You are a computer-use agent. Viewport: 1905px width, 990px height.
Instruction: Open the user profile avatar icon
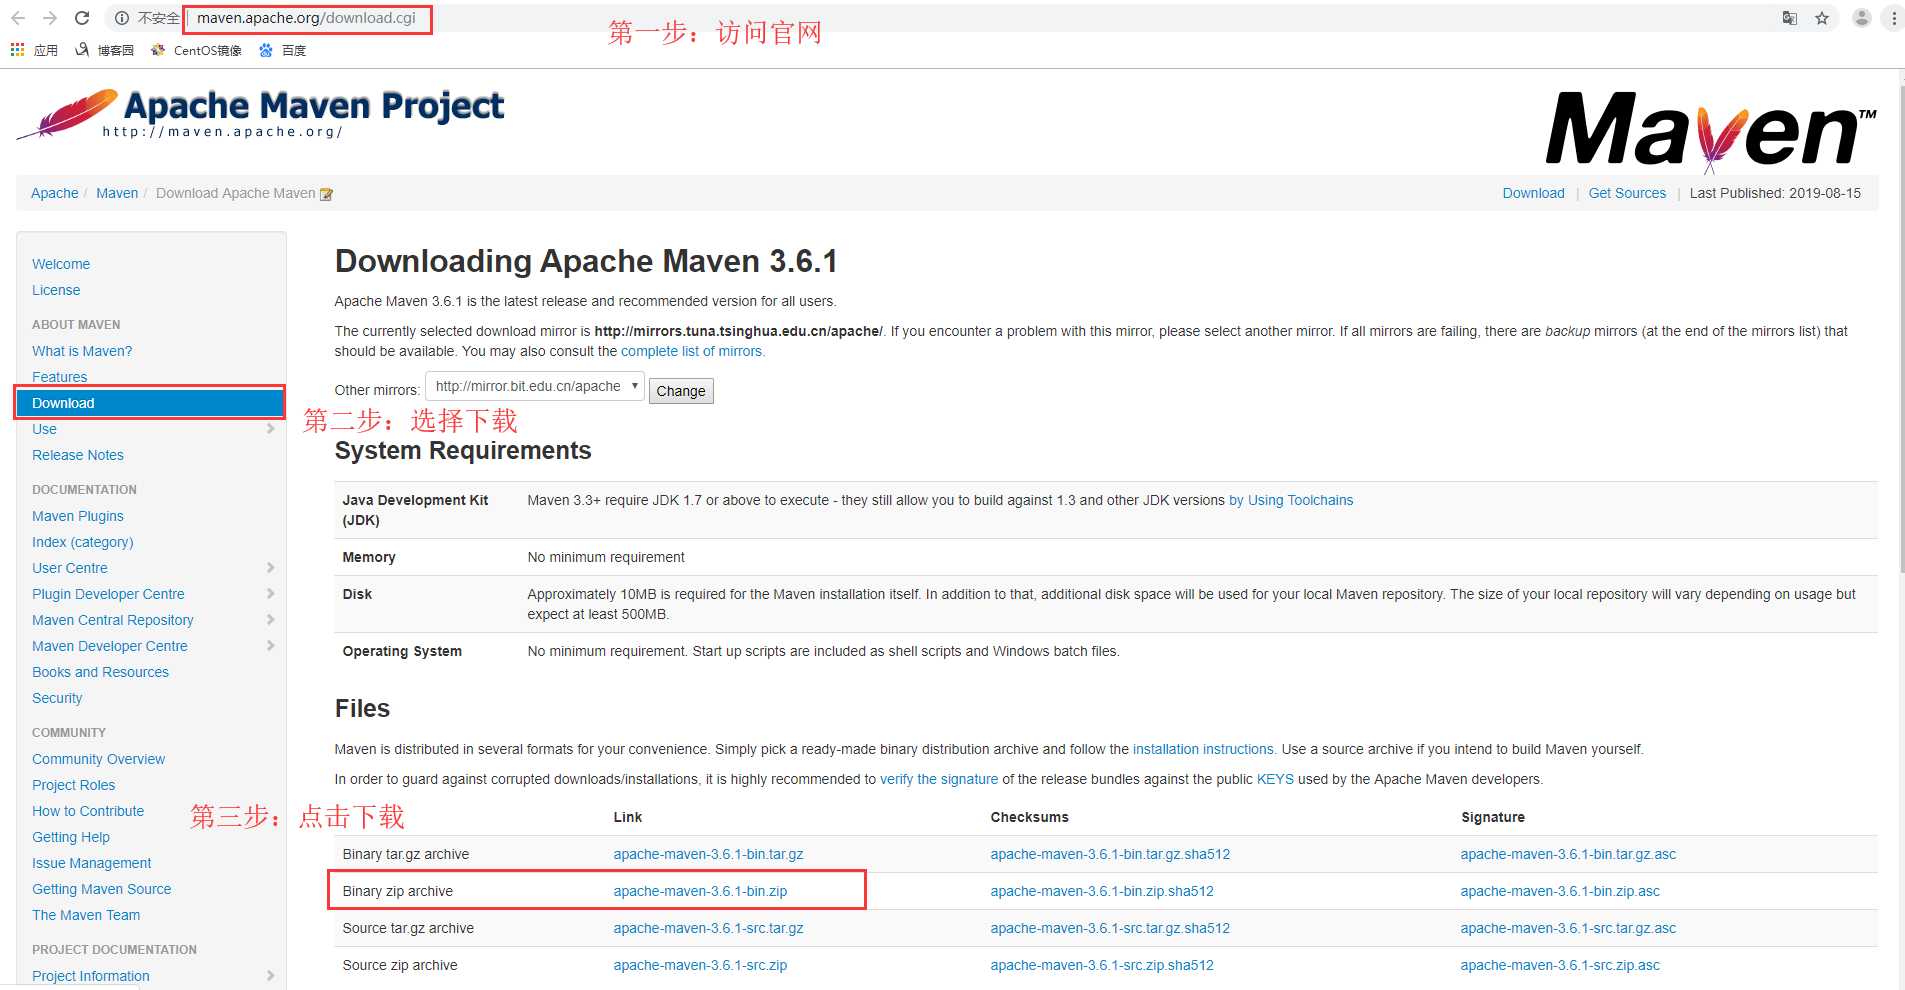pyautogui.click(x=1862, y=18)
